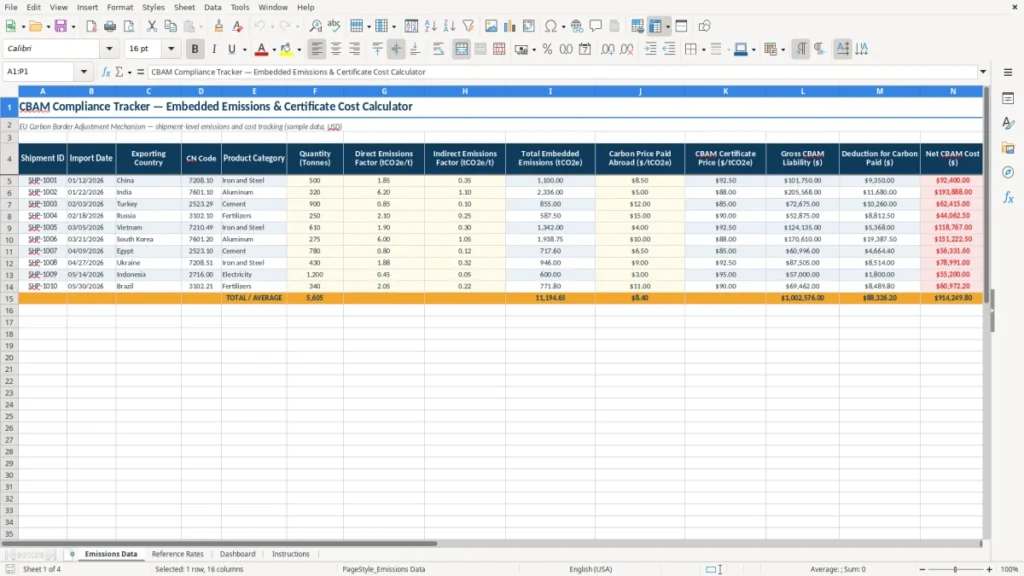1024x576 pixels.
Task: Insert hyperlink globe icon
Action: [x=577, y=26]
